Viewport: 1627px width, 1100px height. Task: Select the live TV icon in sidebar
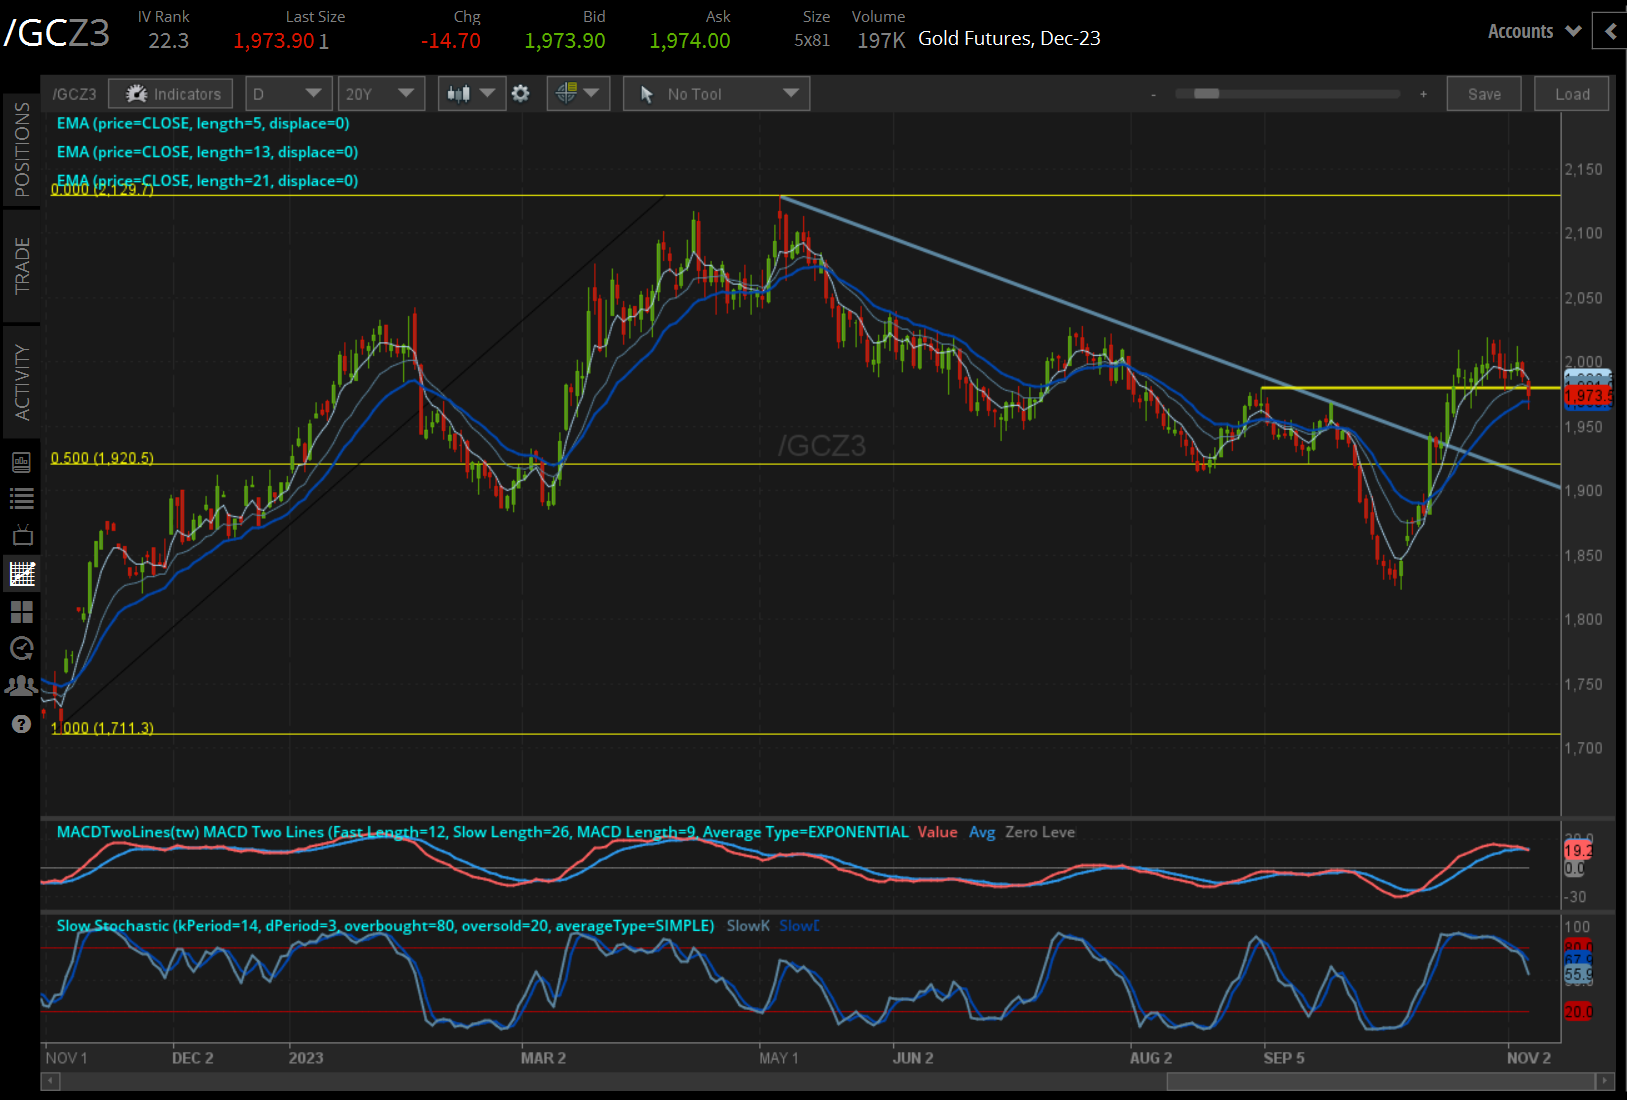pyautogui.click(x=22, y=535)
